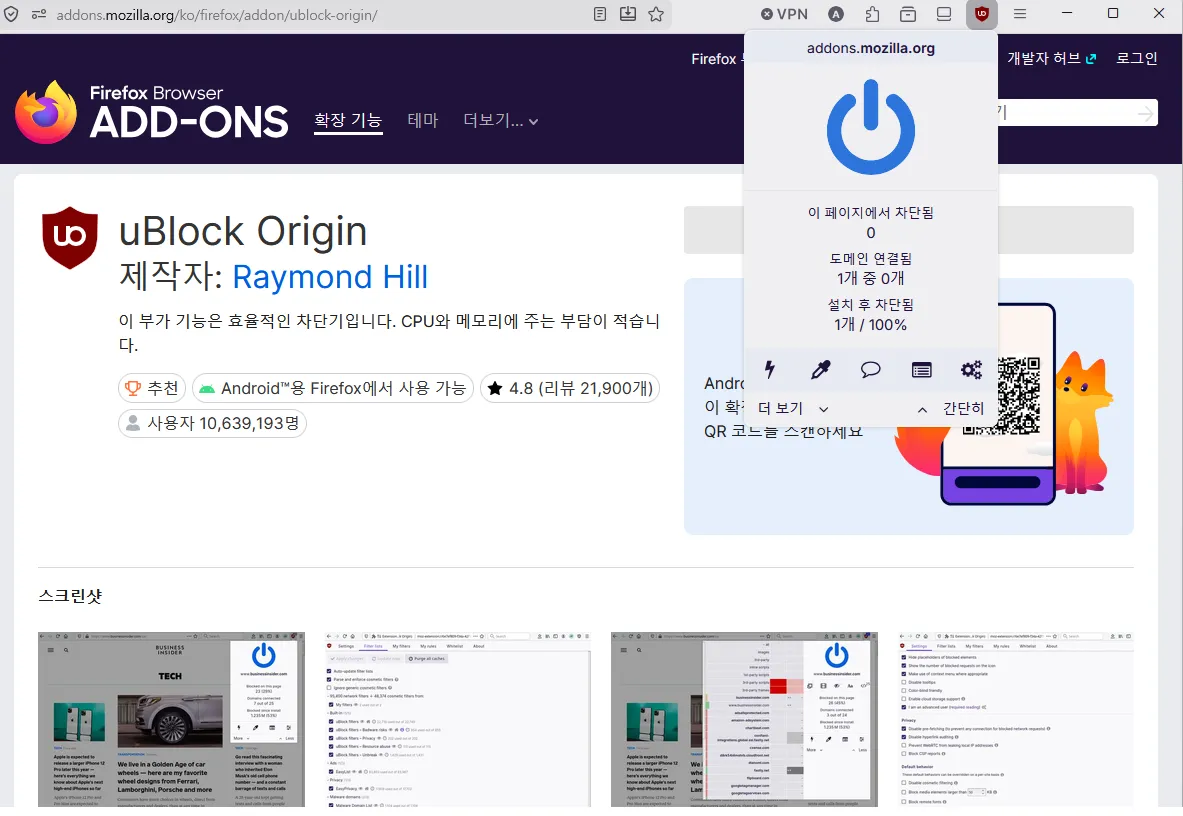This screenshot has height=816, width=1183.
Task: Open the second screenshot showing filter lists
Action: (x=458, y=719)
